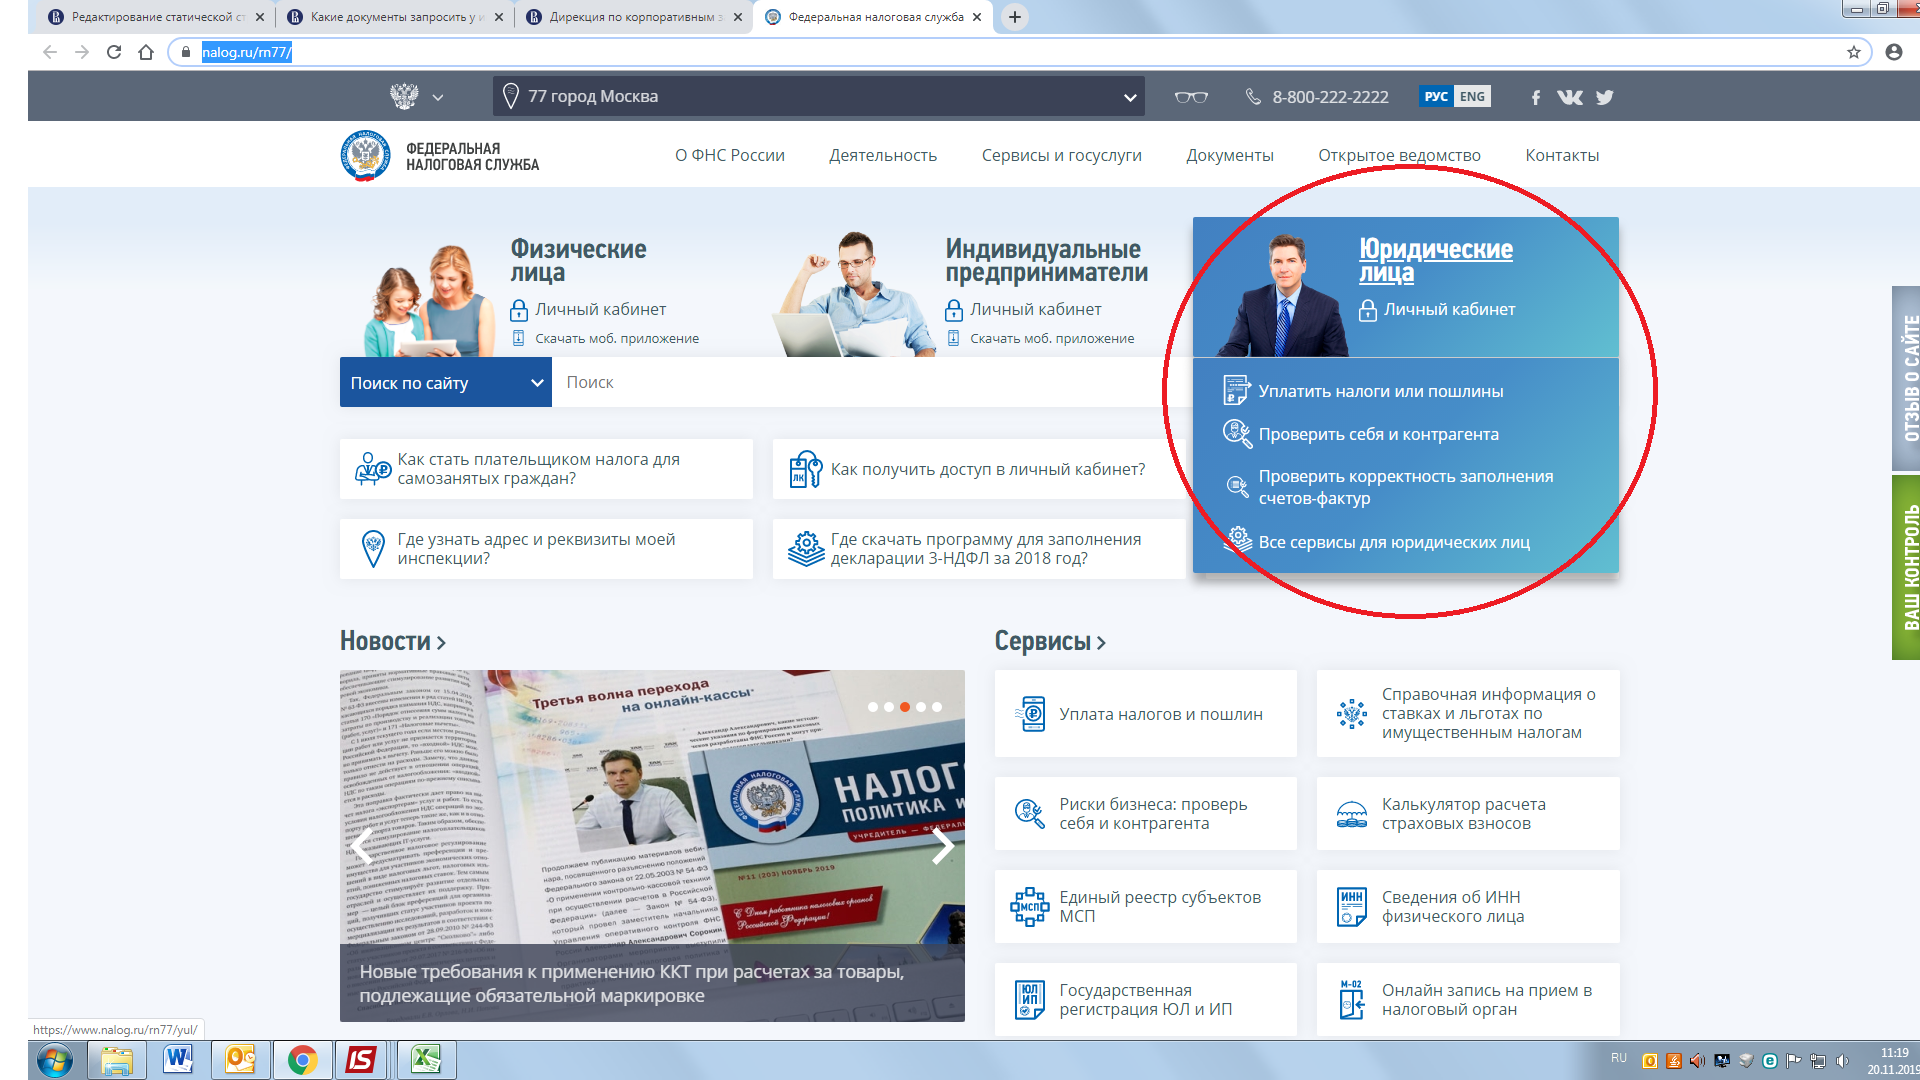Viewport: 1920px width, 1080px height.
Task: Open the VK social icon
Action: 1569,97
